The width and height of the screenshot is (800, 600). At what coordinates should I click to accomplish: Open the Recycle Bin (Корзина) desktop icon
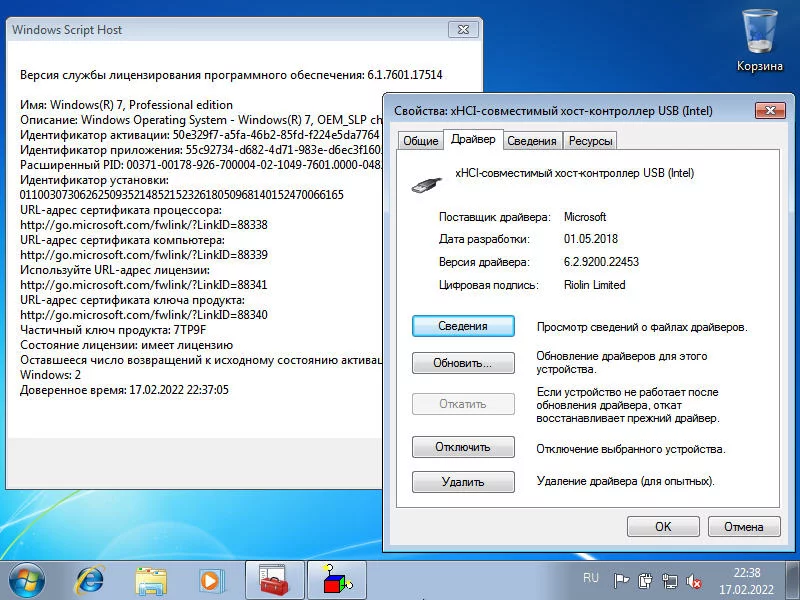click(759, 42)
